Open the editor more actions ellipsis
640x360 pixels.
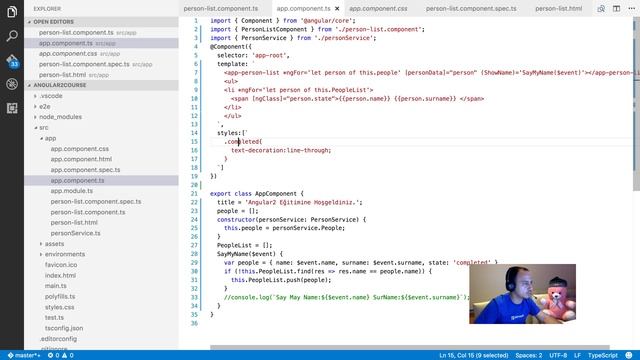tap(631, 9)
